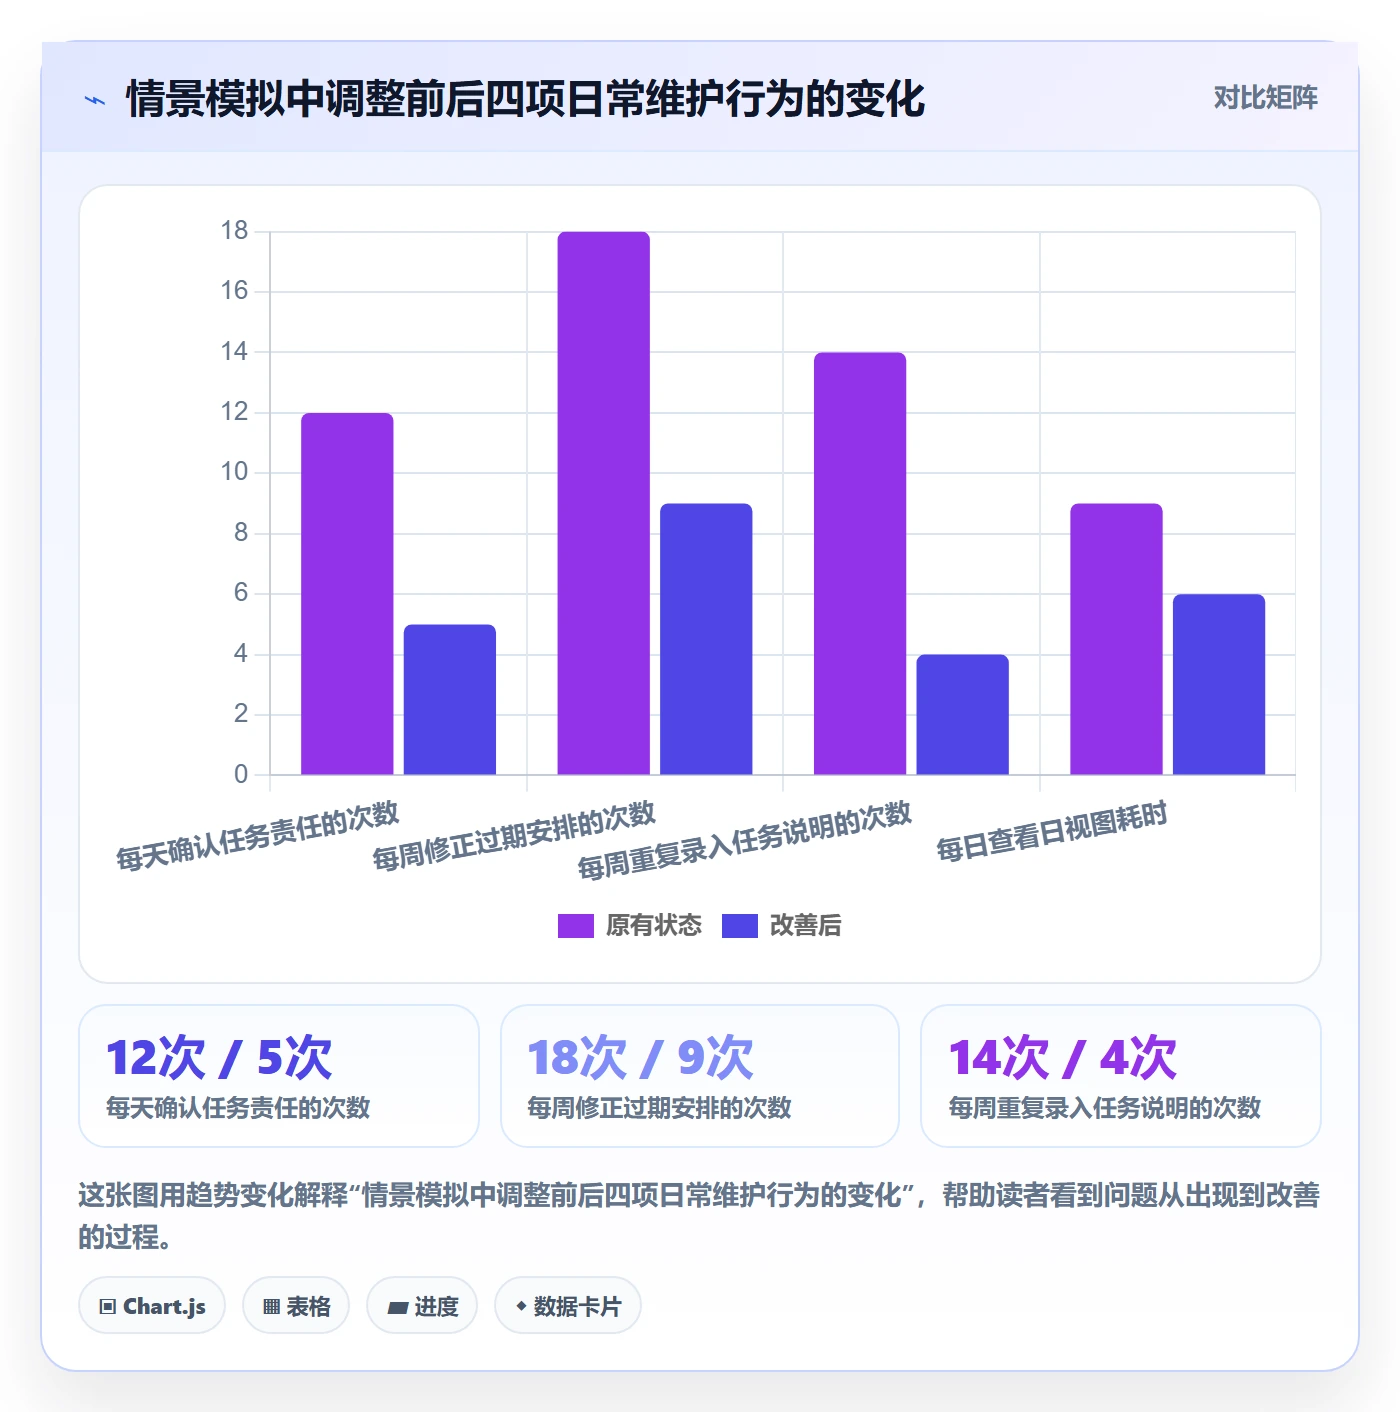Click the lightning icon beside the title
Image resolution: width=1400 pixels, height=1412 pixels.
coord(95,100)
